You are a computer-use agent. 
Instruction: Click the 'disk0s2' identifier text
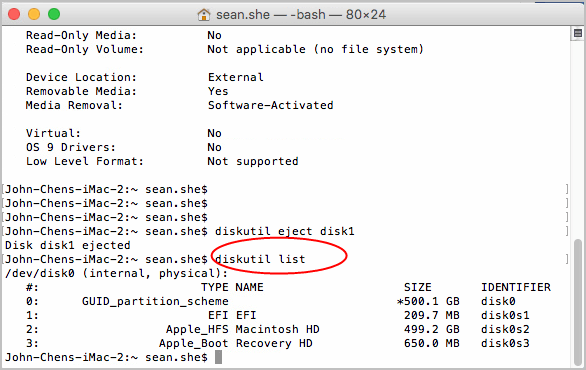[505, 329]
